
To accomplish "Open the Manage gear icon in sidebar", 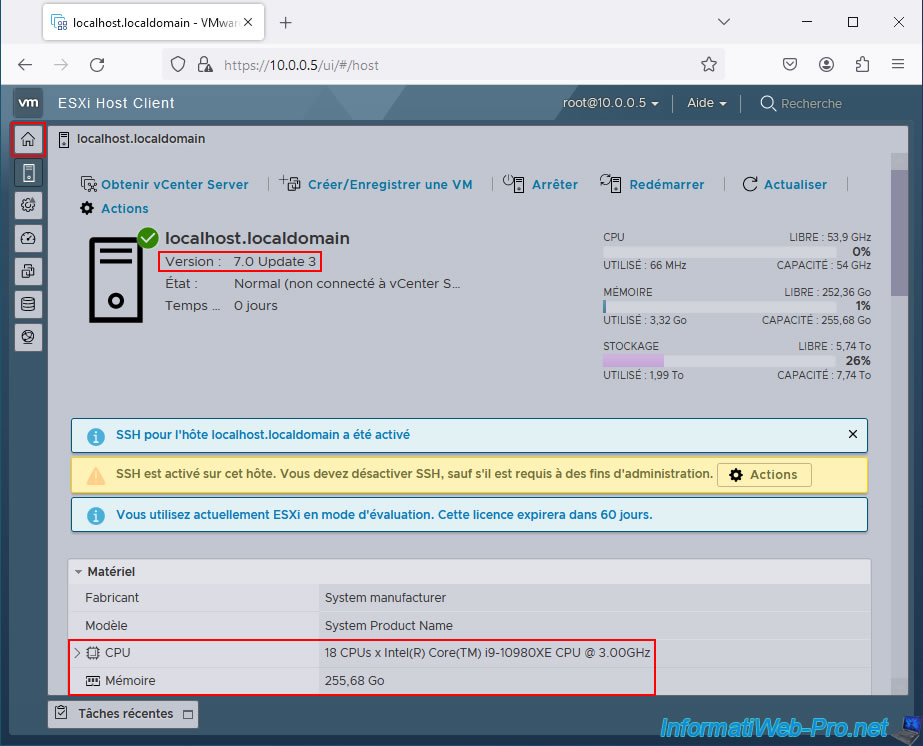I will click(x=28, y=205).
